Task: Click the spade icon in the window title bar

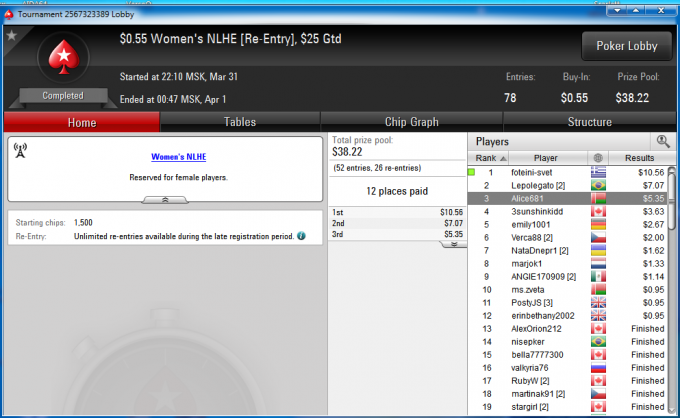Action: click(9, 14)
